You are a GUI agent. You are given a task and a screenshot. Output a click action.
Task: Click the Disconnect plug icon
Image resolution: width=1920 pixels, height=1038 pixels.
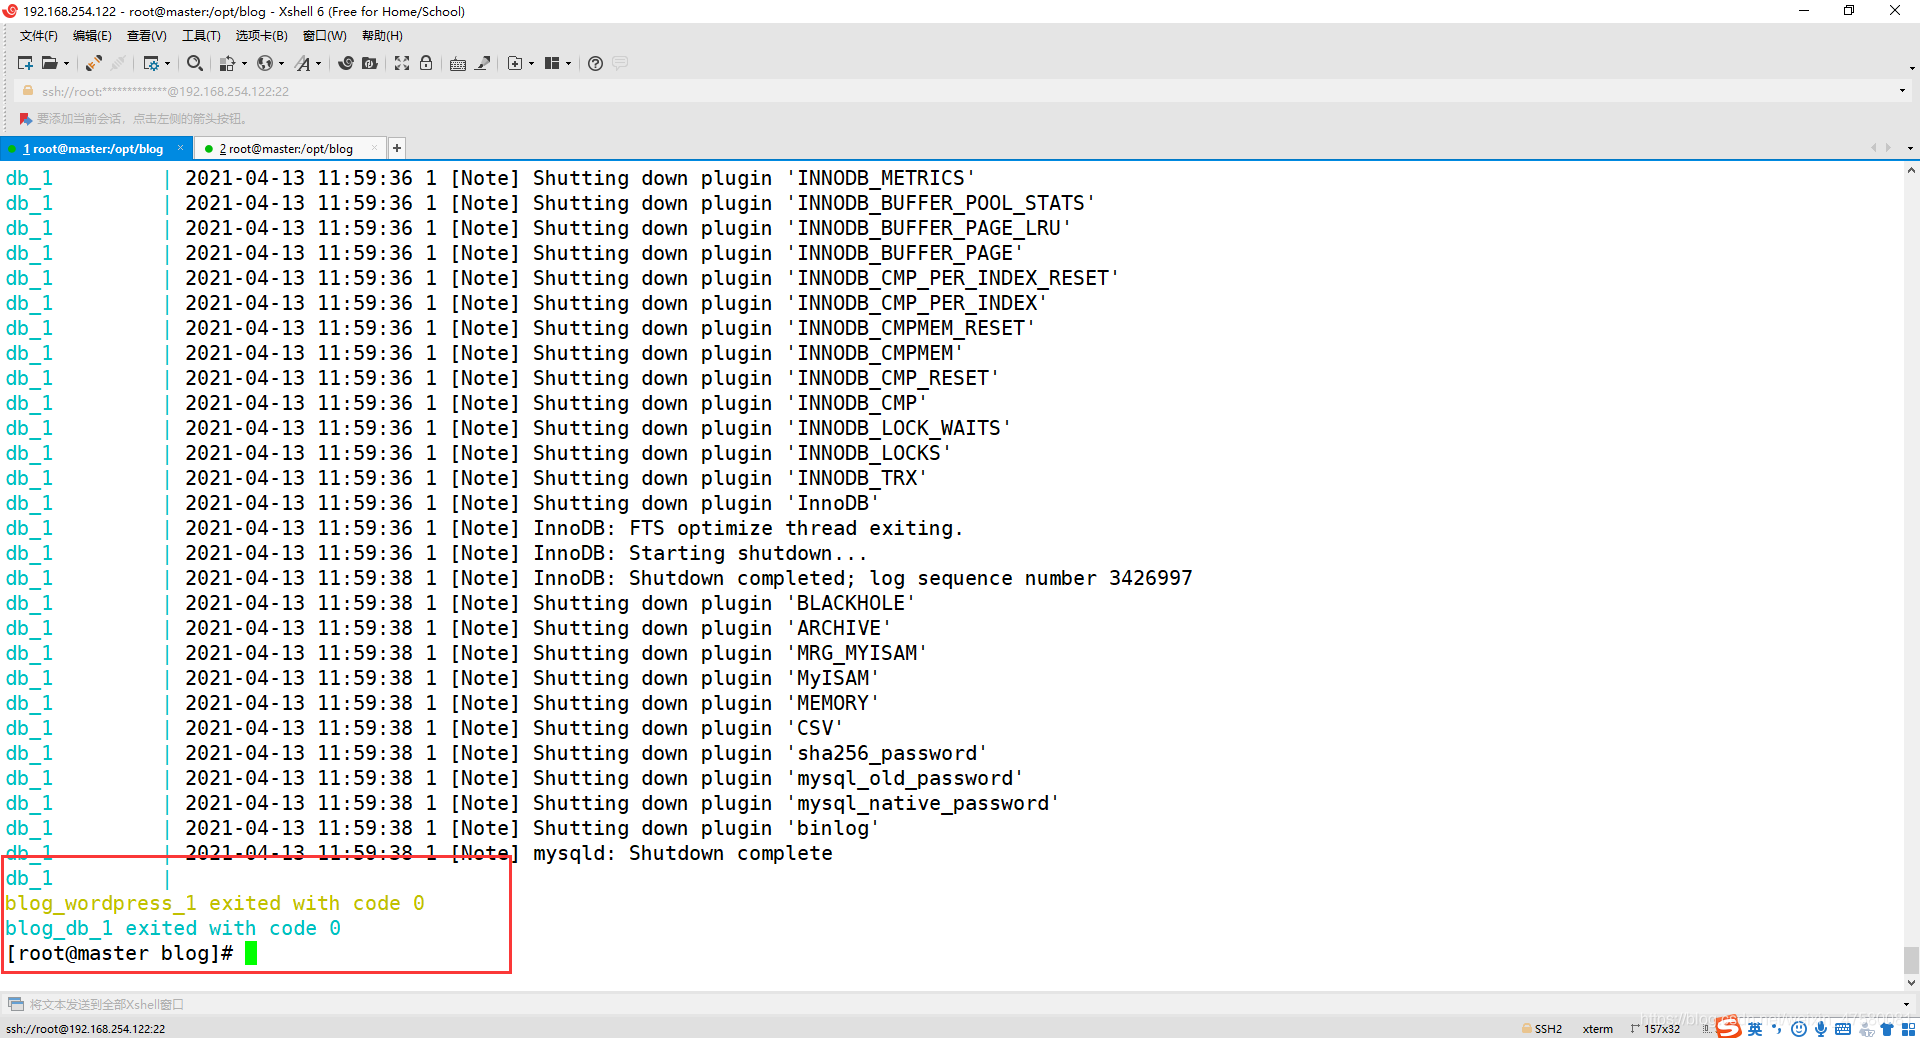pos(118,63)
